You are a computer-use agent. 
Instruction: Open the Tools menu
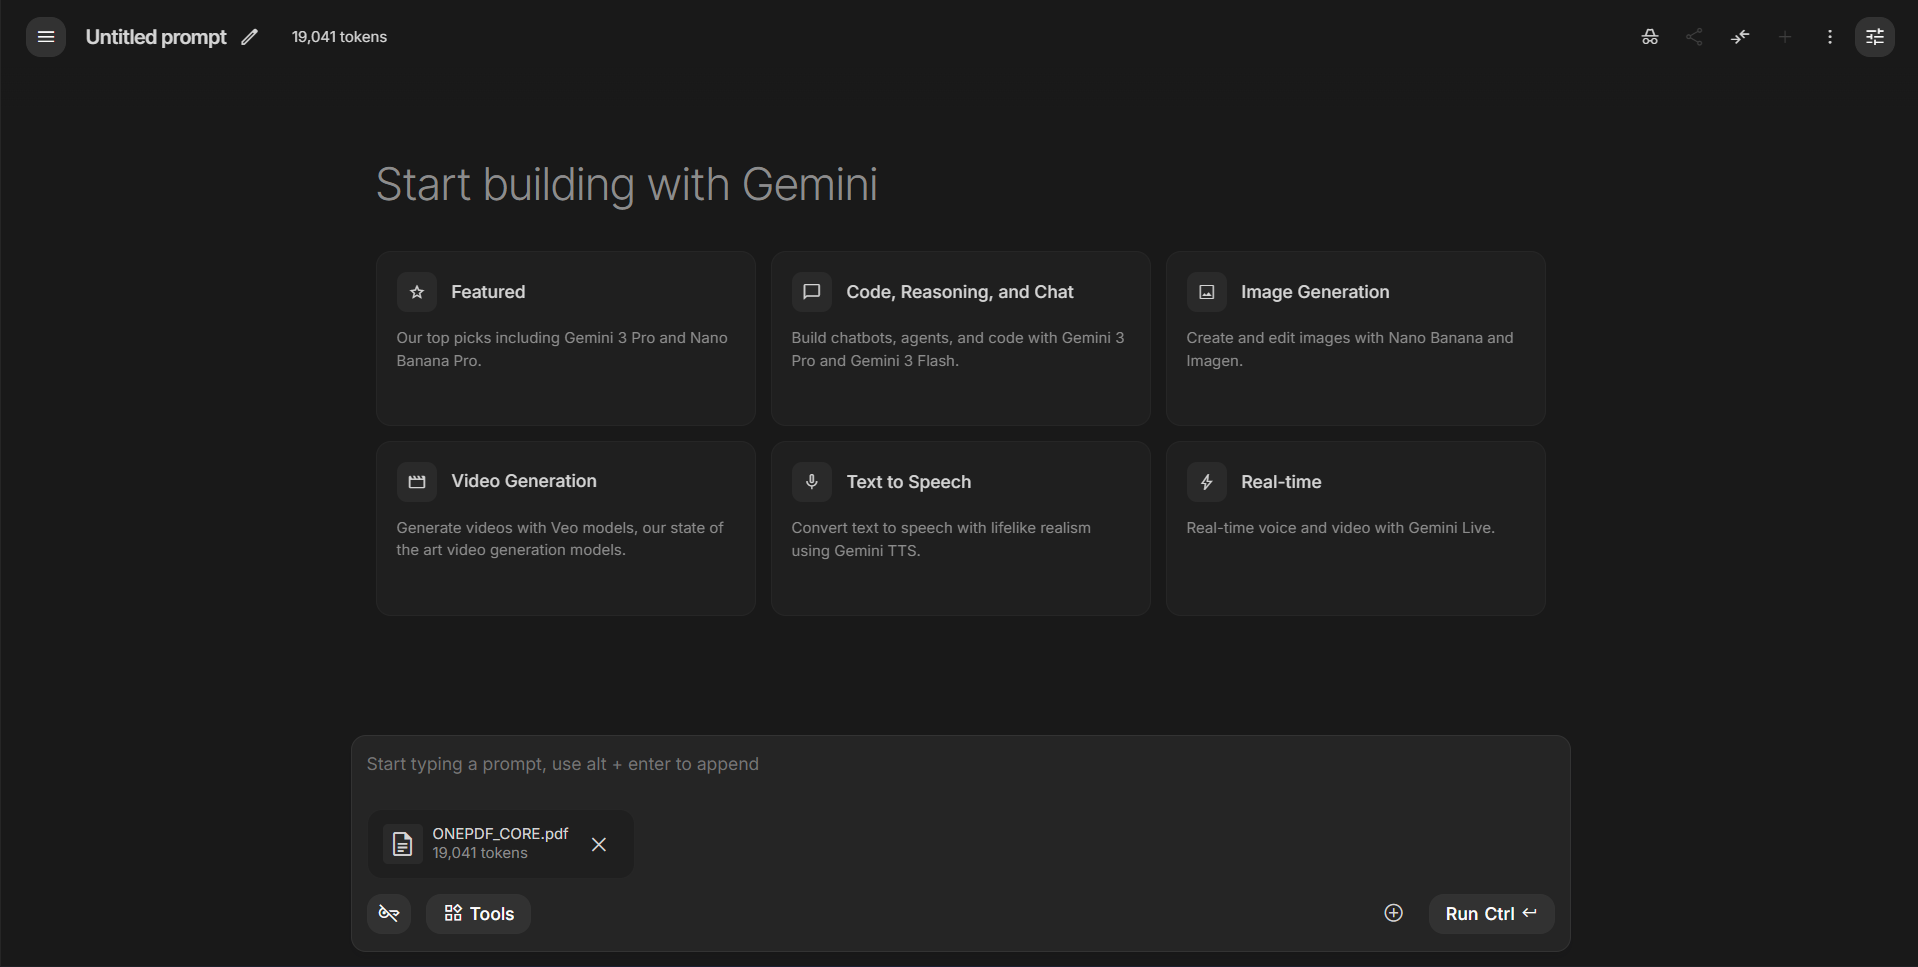[477, 913]
